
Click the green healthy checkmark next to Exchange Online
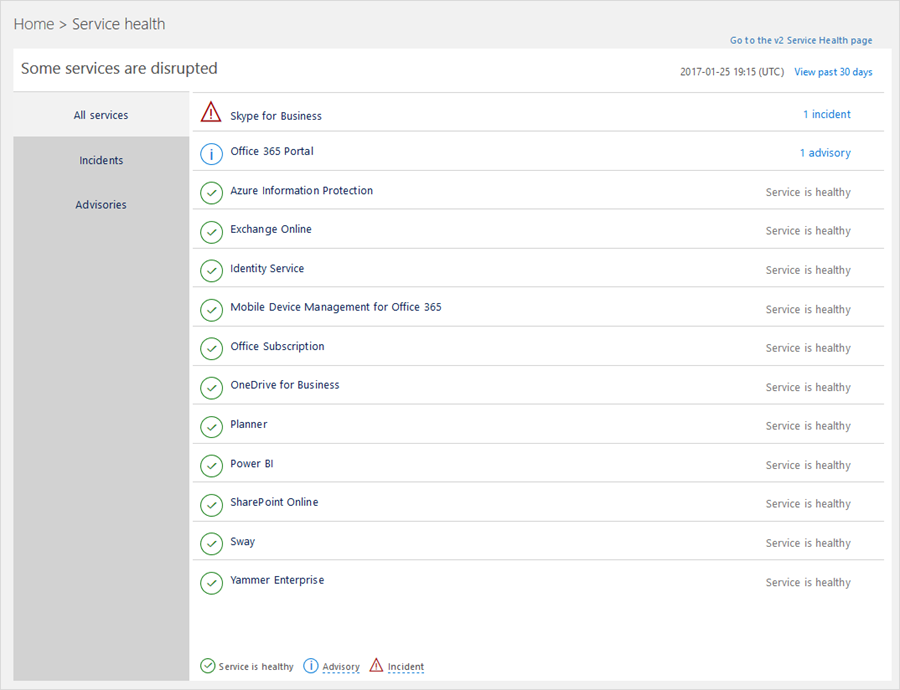[x=211, y=232]
